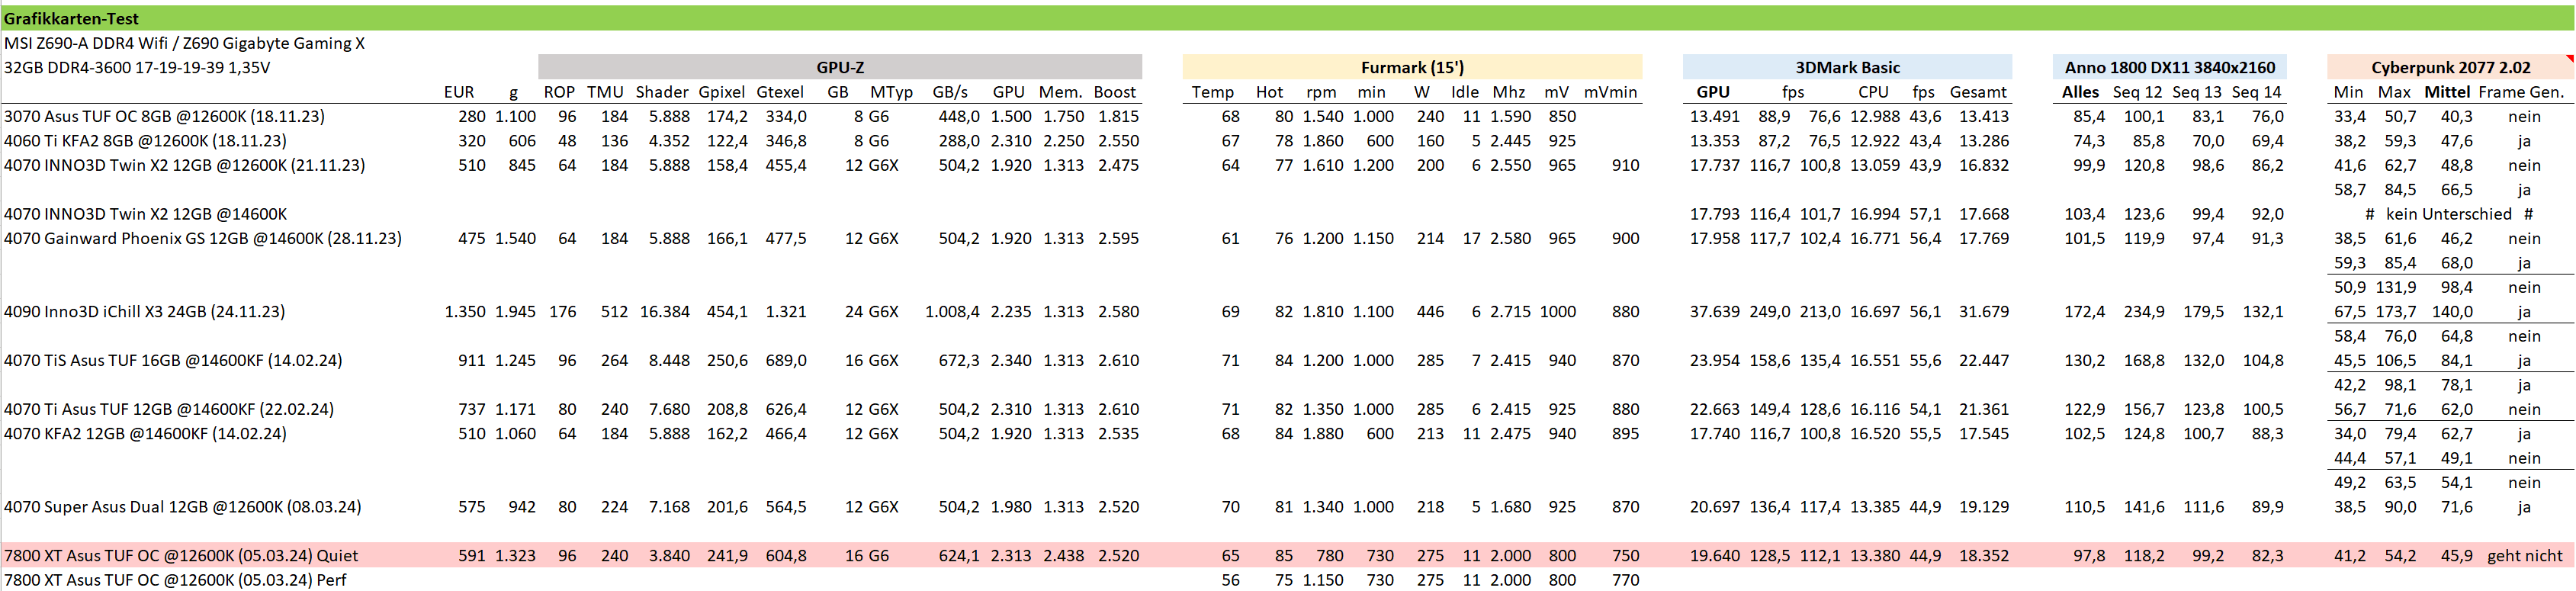Select the 4070 KFA2 12GB @14600KF label
Screen dimensions: 2576x591
click(145, 433)
